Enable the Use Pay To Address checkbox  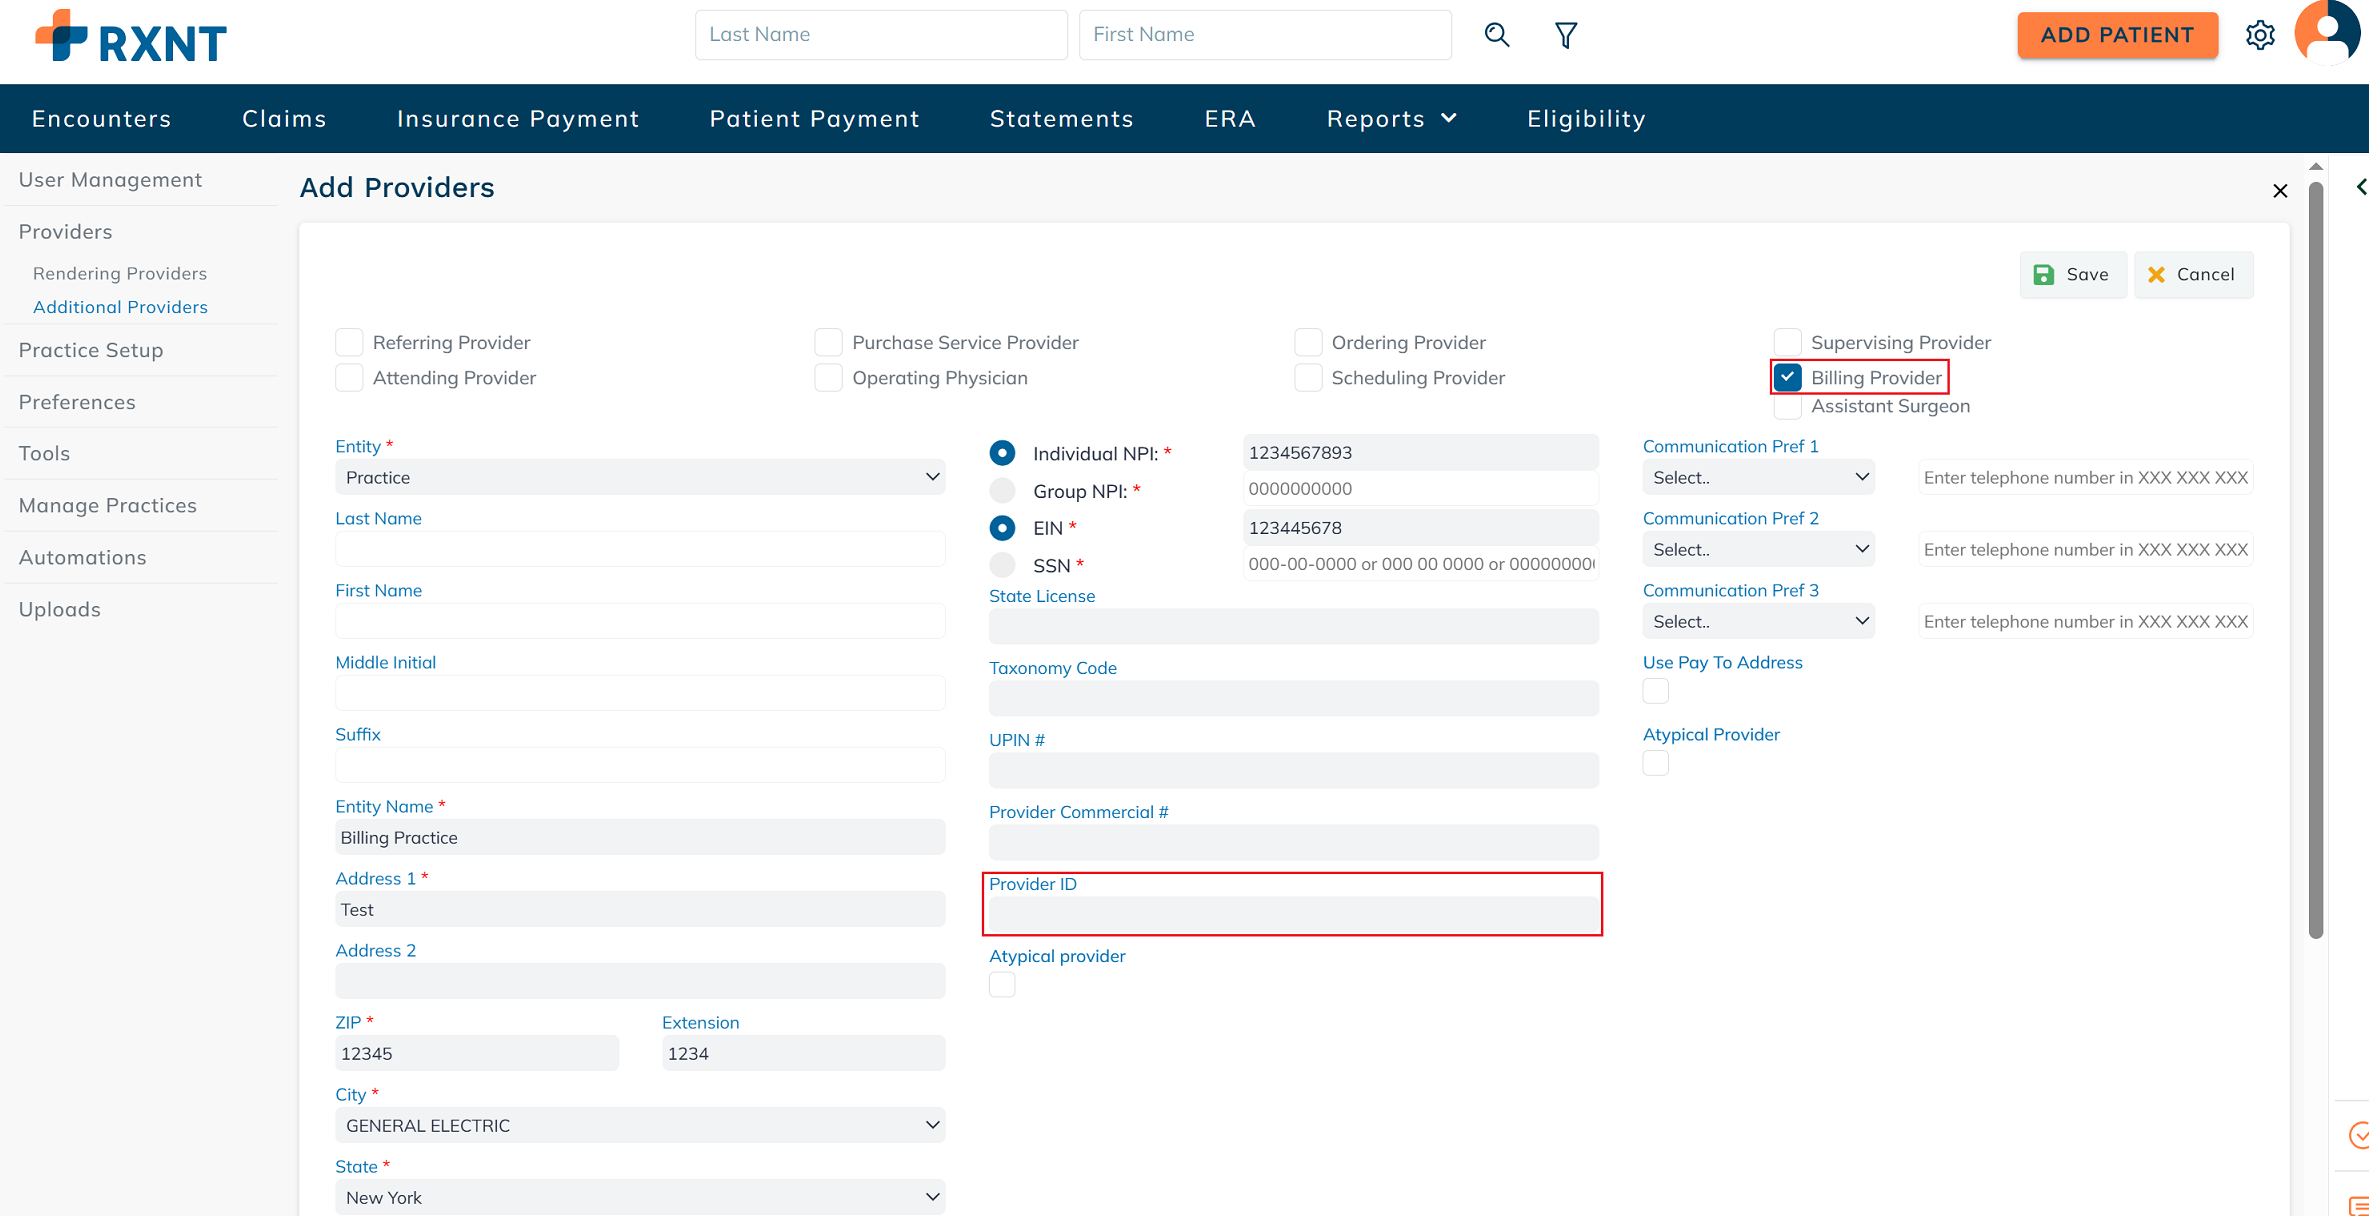(1655, 691)
